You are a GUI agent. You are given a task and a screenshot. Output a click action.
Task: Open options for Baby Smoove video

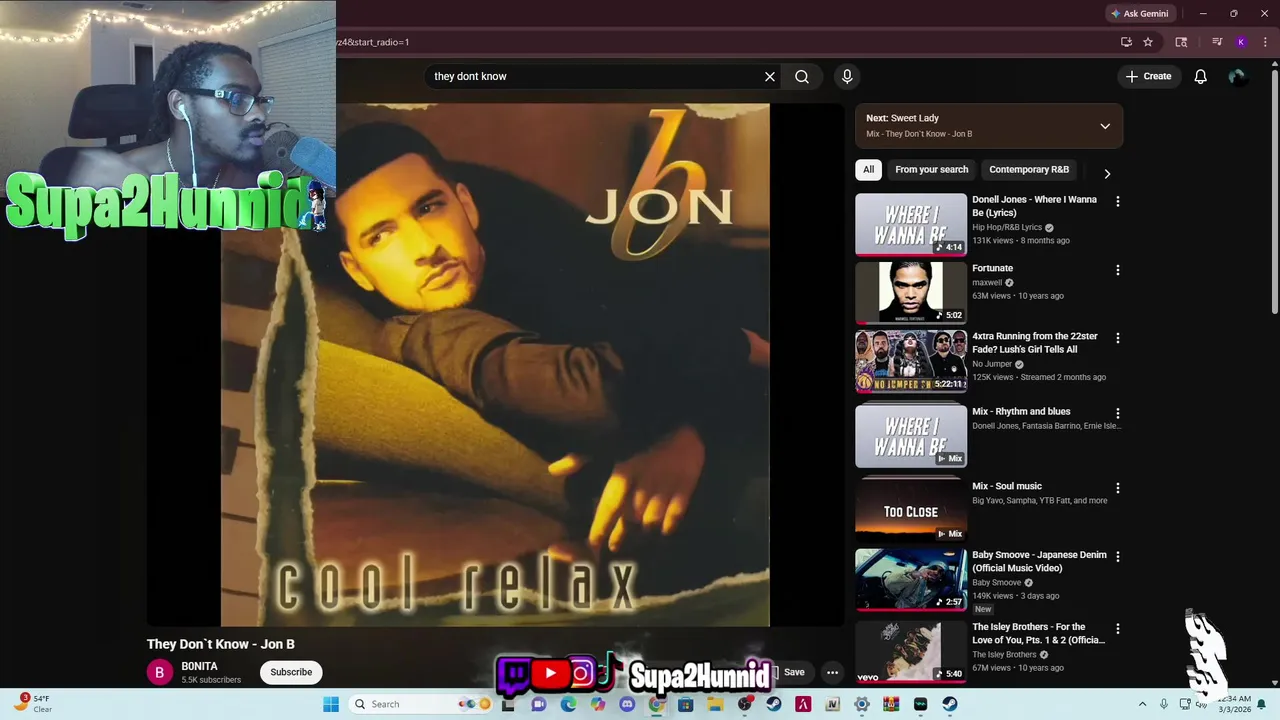1117,556
